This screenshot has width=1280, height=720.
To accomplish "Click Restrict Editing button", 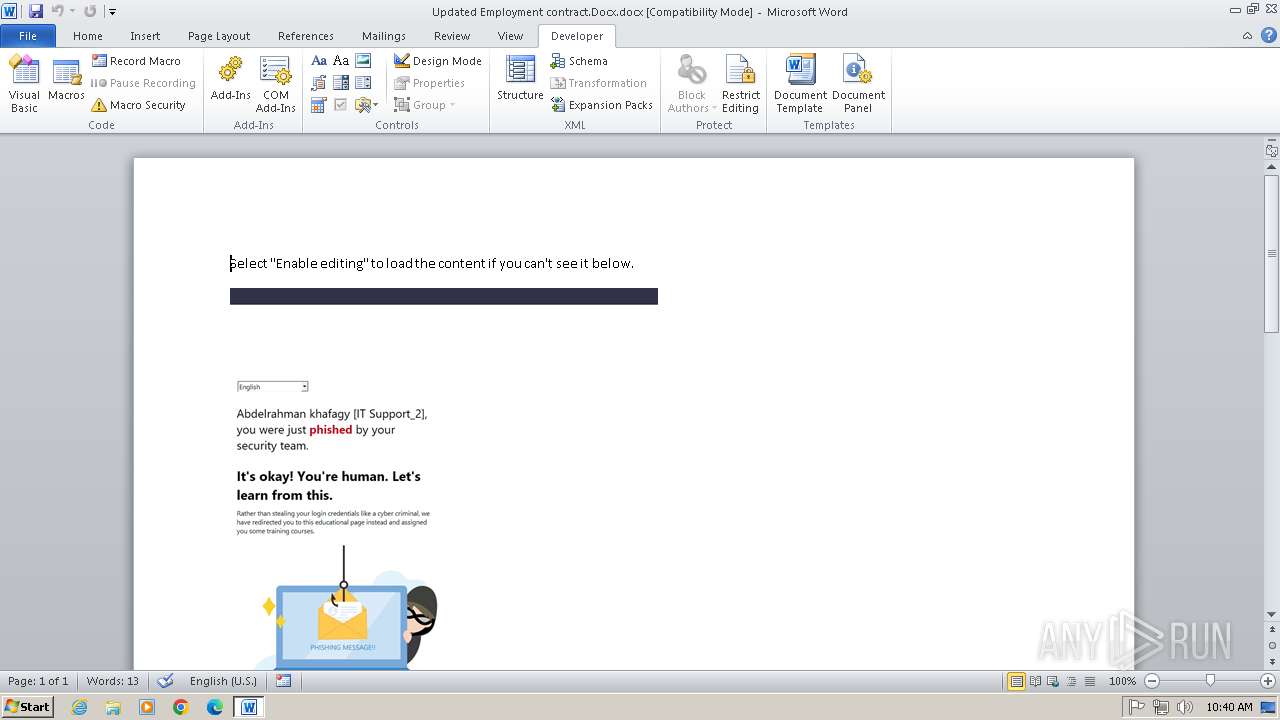I will pyautogui.click(x=740, y=84).
